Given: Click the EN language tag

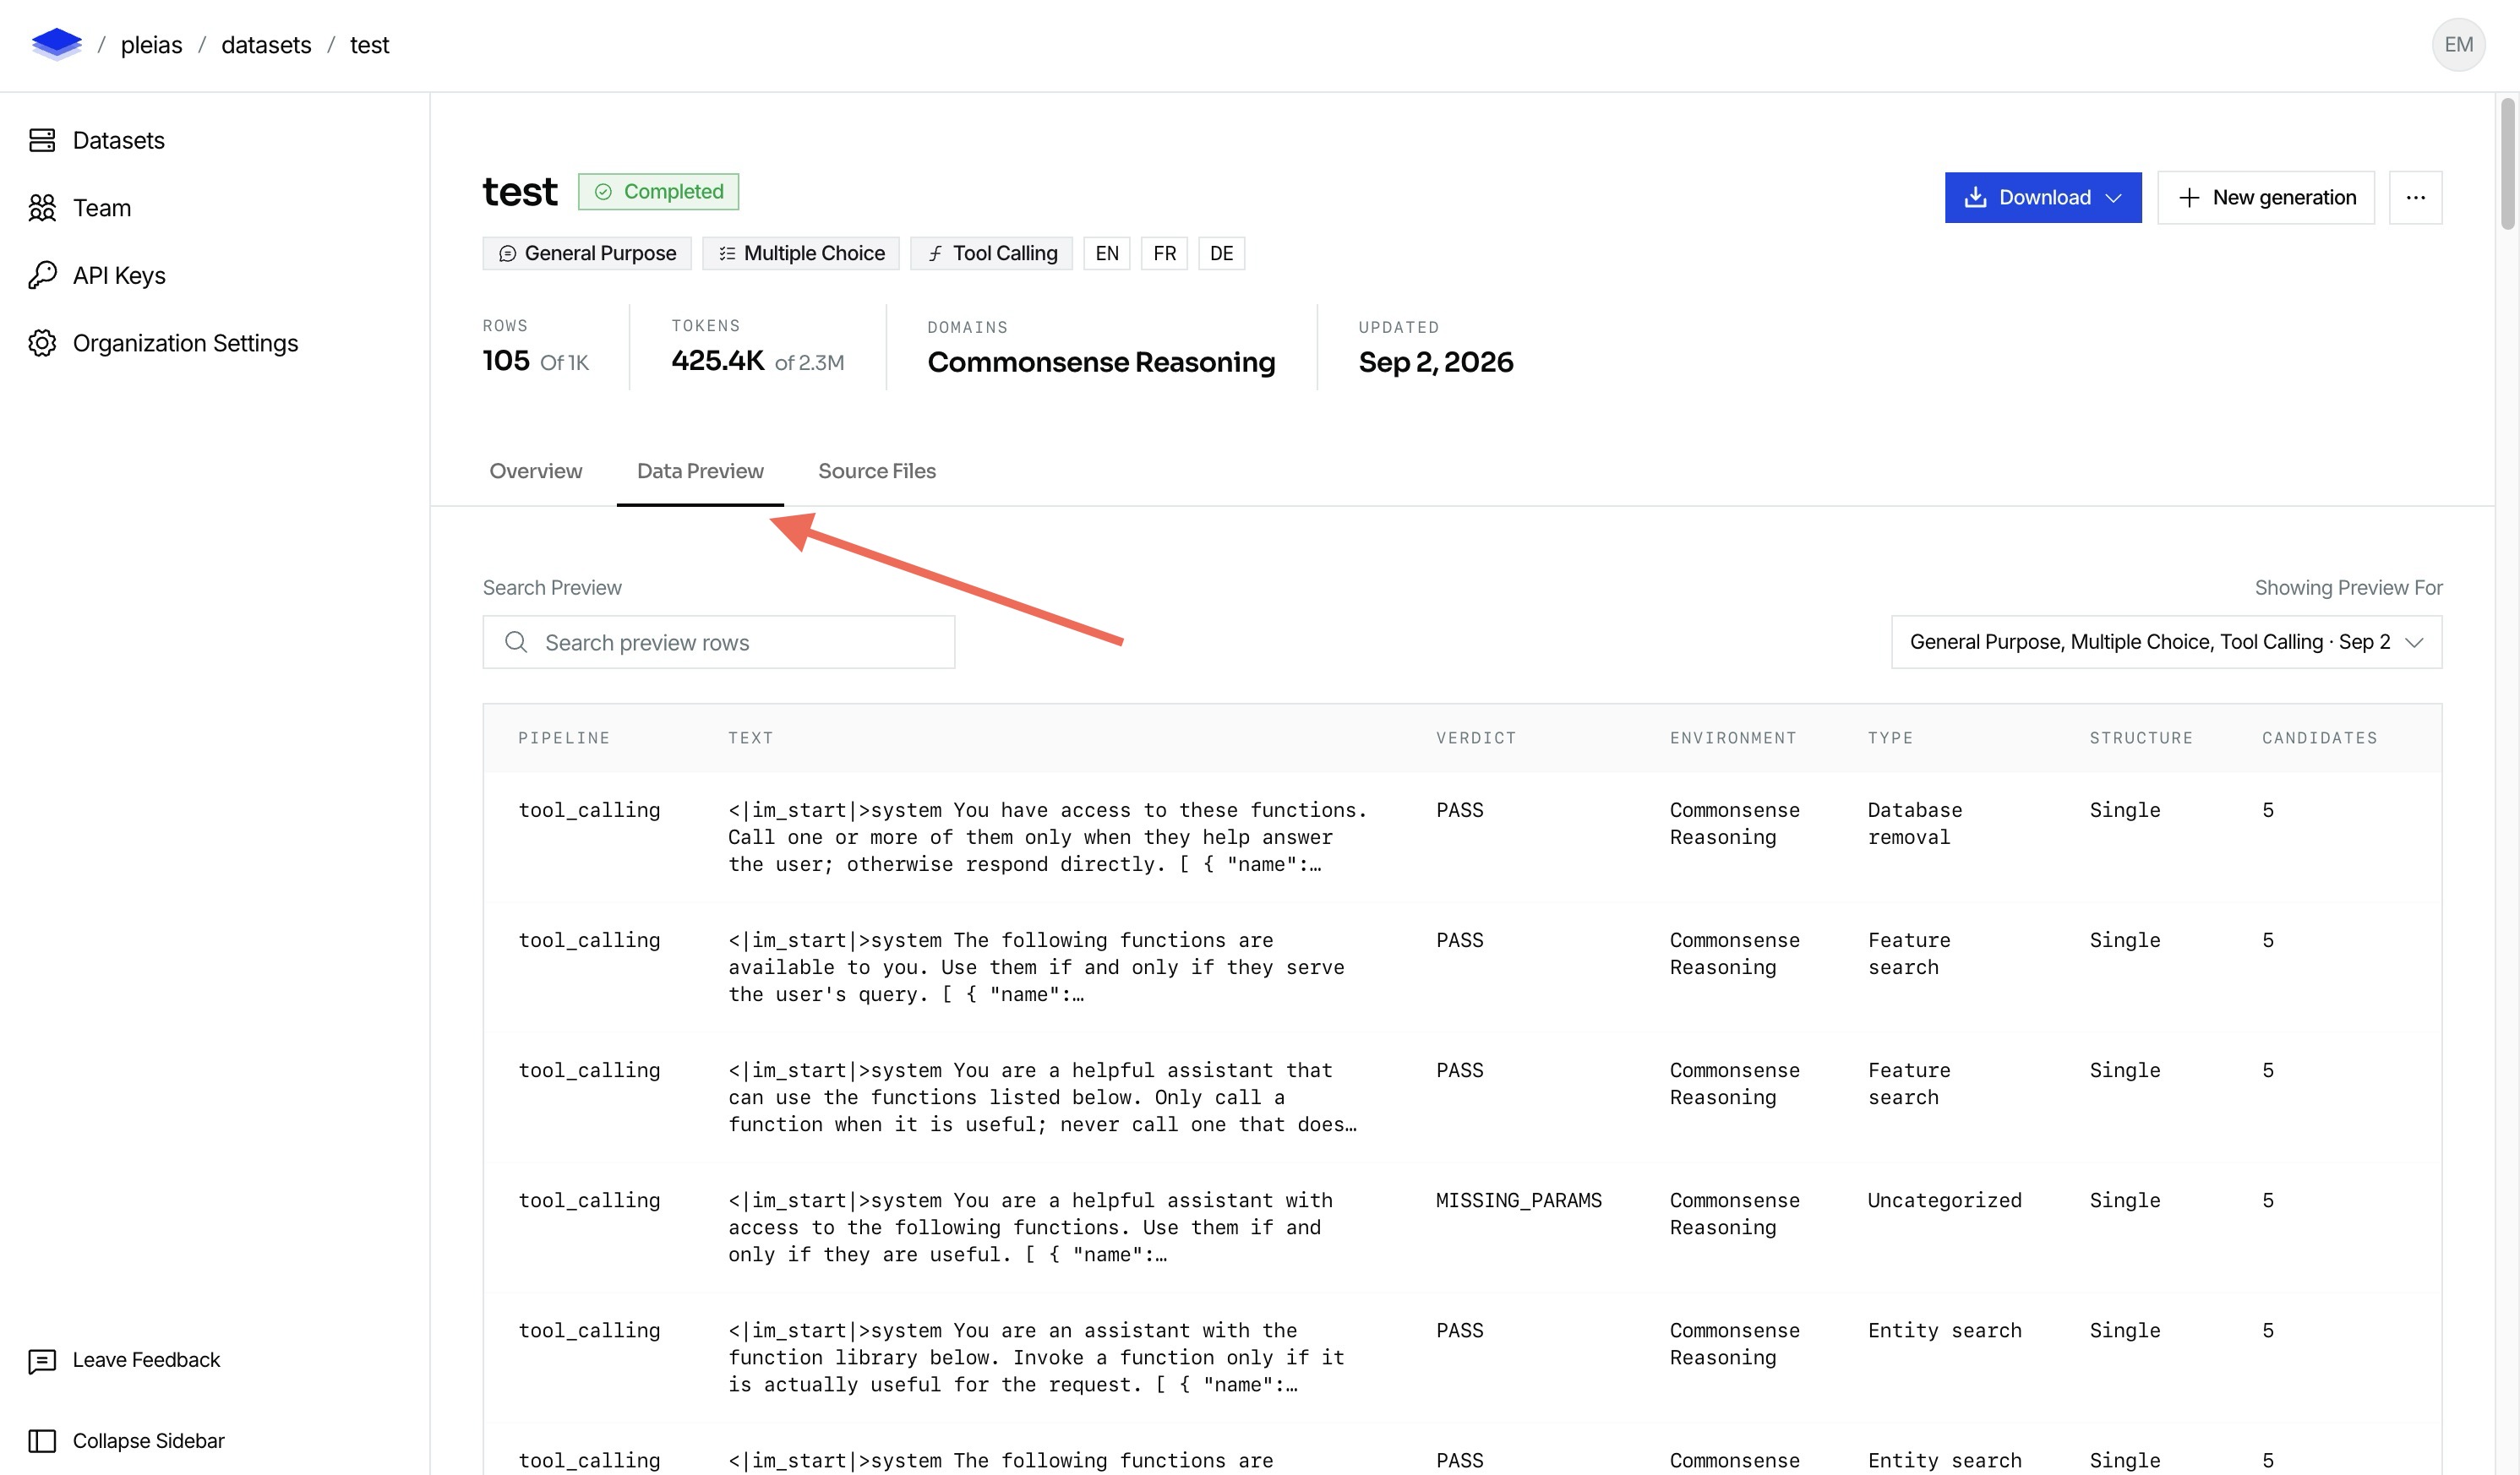Looking at the screenshot, I should click(x=1107, y=253).
